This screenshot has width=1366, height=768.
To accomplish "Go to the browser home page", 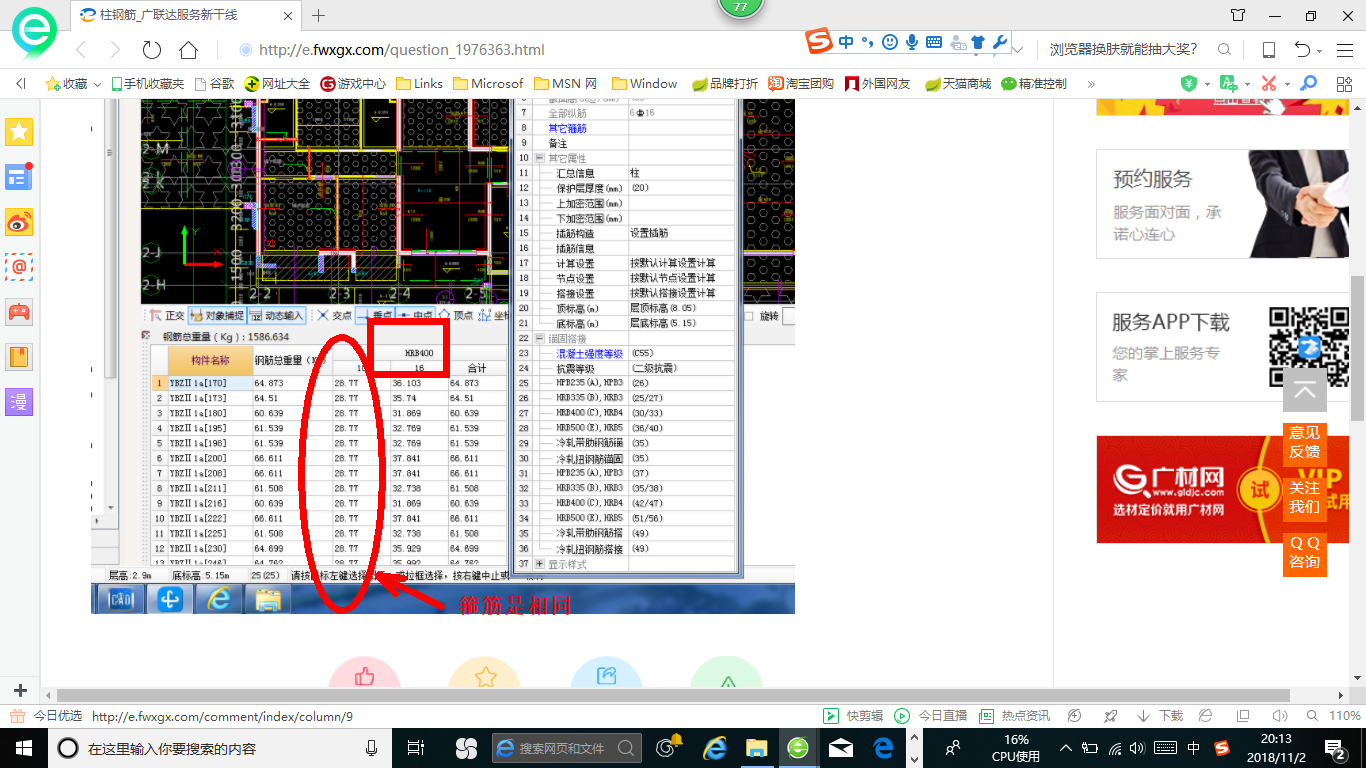I will coord(189,50).
